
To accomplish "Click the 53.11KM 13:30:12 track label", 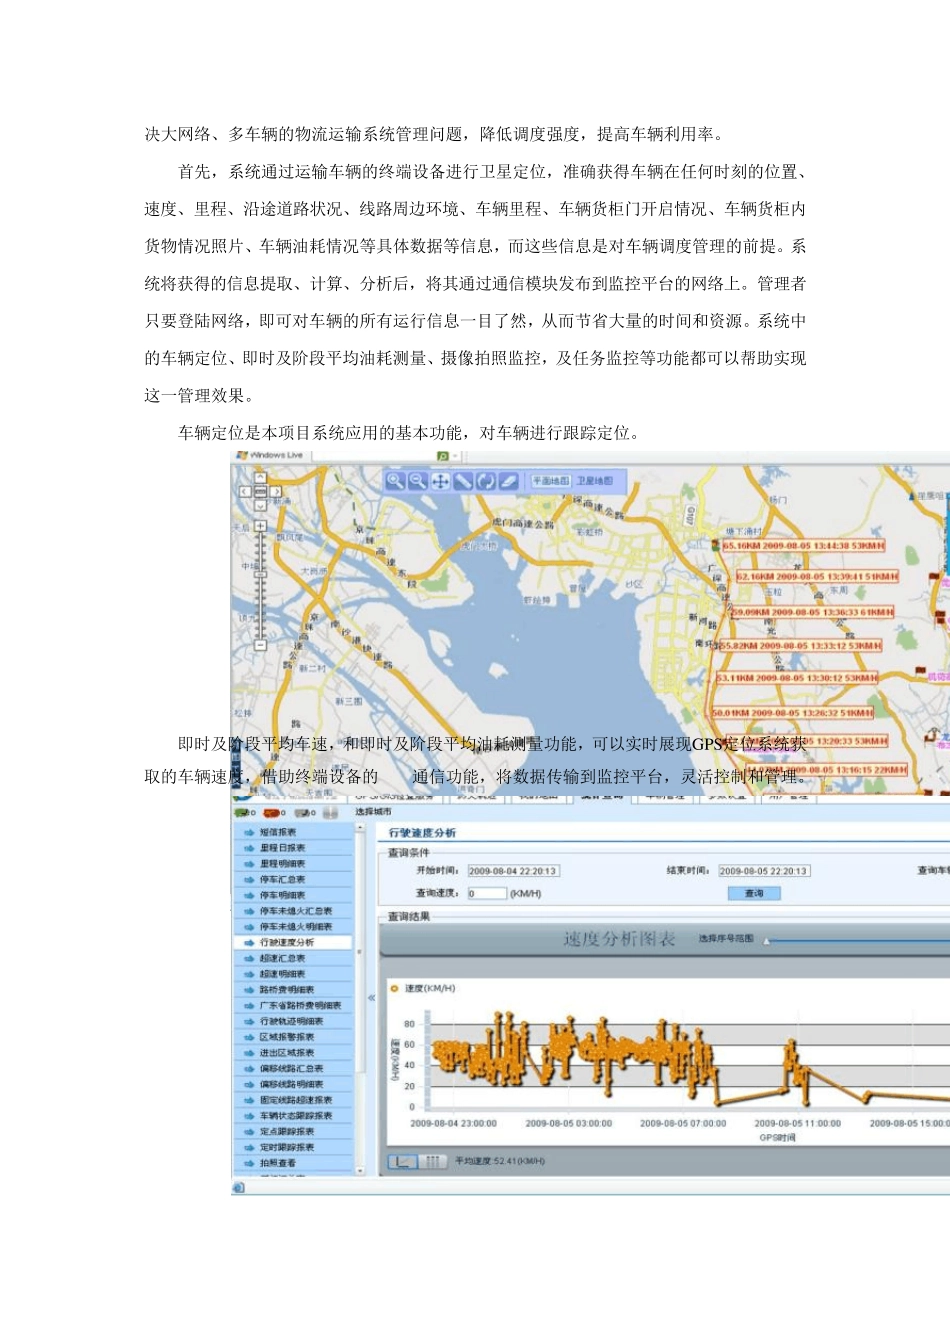I will tap(798, 678).
